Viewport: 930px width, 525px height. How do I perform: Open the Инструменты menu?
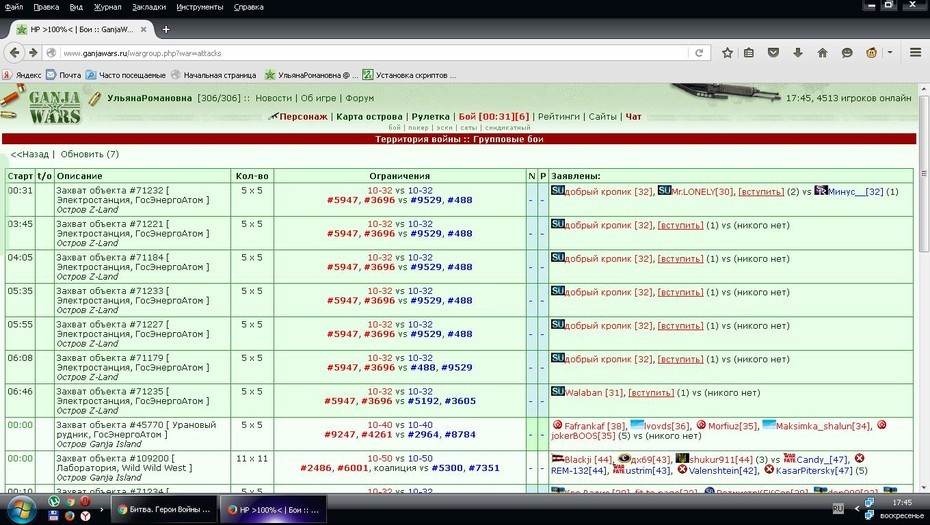[200, 7]
